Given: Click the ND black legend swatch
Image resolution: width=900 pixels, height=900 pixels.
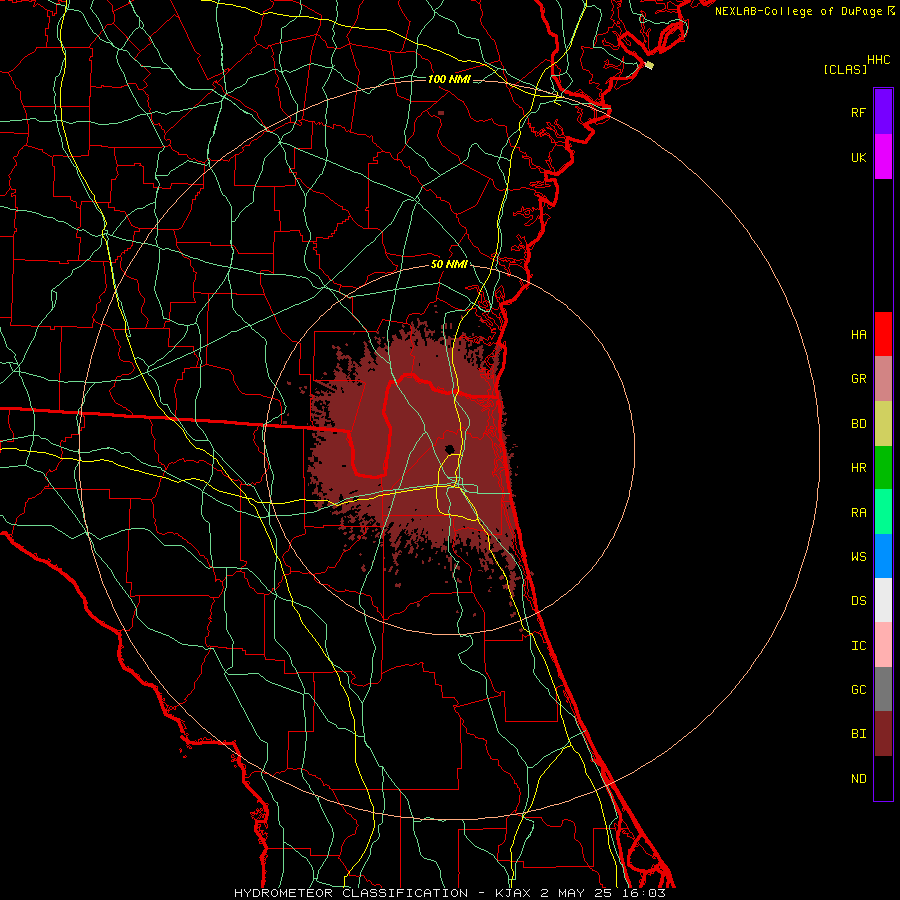Looking at the screenshot, I should (883, 778).
